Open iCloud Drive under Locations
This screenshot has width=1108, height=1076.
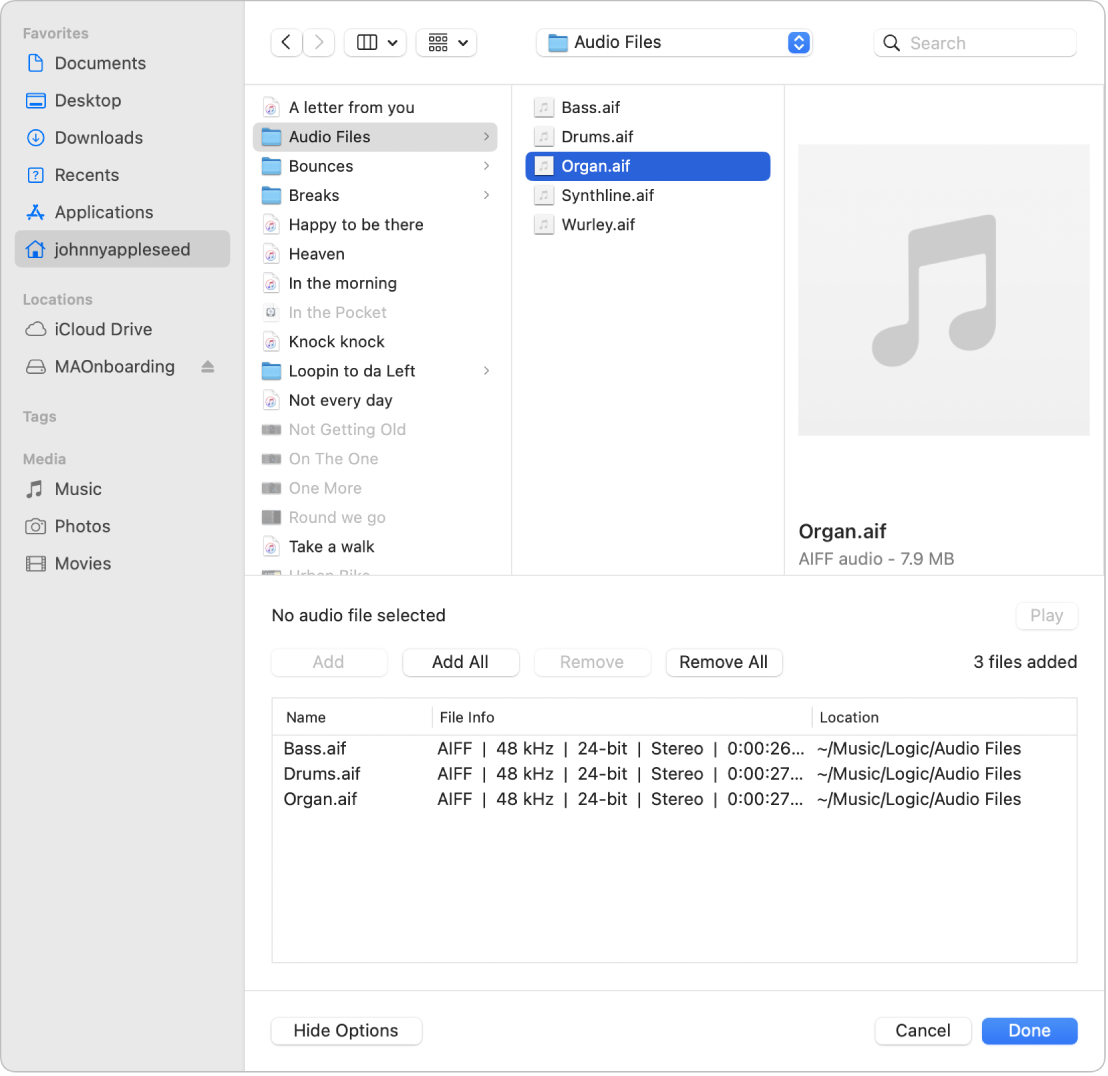click(101, 329)
